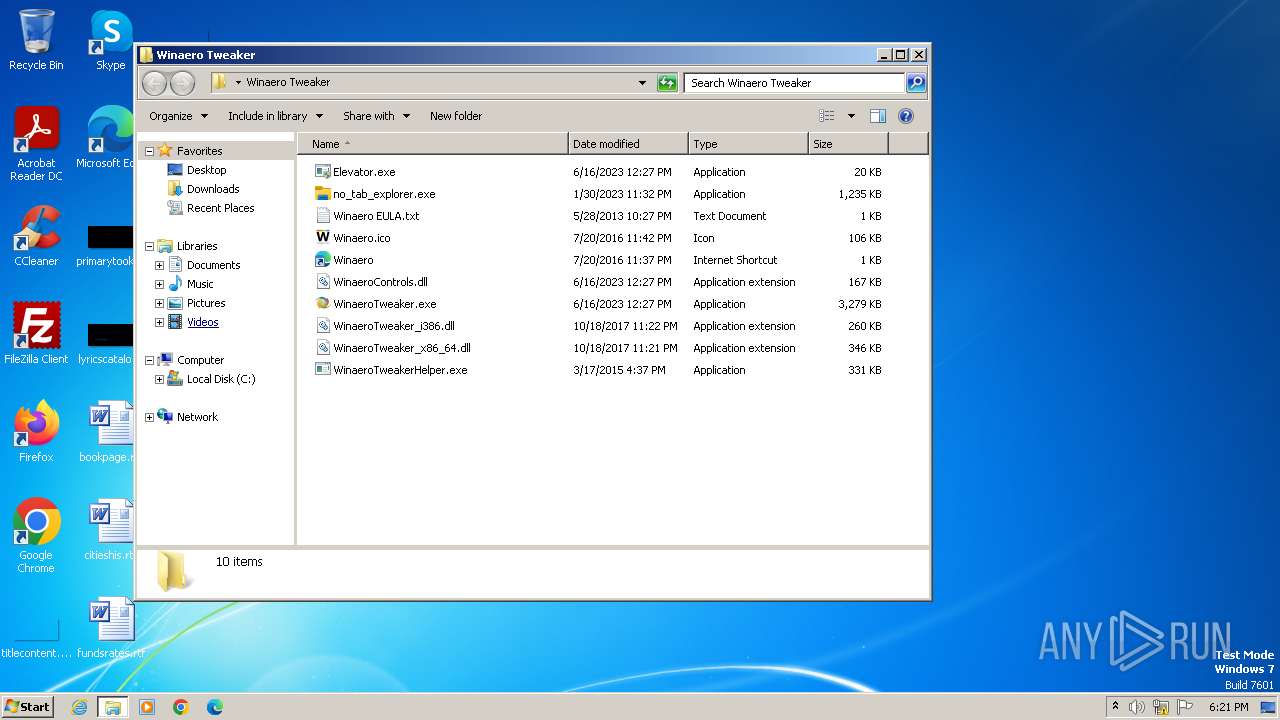Click the Search Winaero Tweaker field
The height and width of the screenshot is (720, 1280).
(796, 83)
